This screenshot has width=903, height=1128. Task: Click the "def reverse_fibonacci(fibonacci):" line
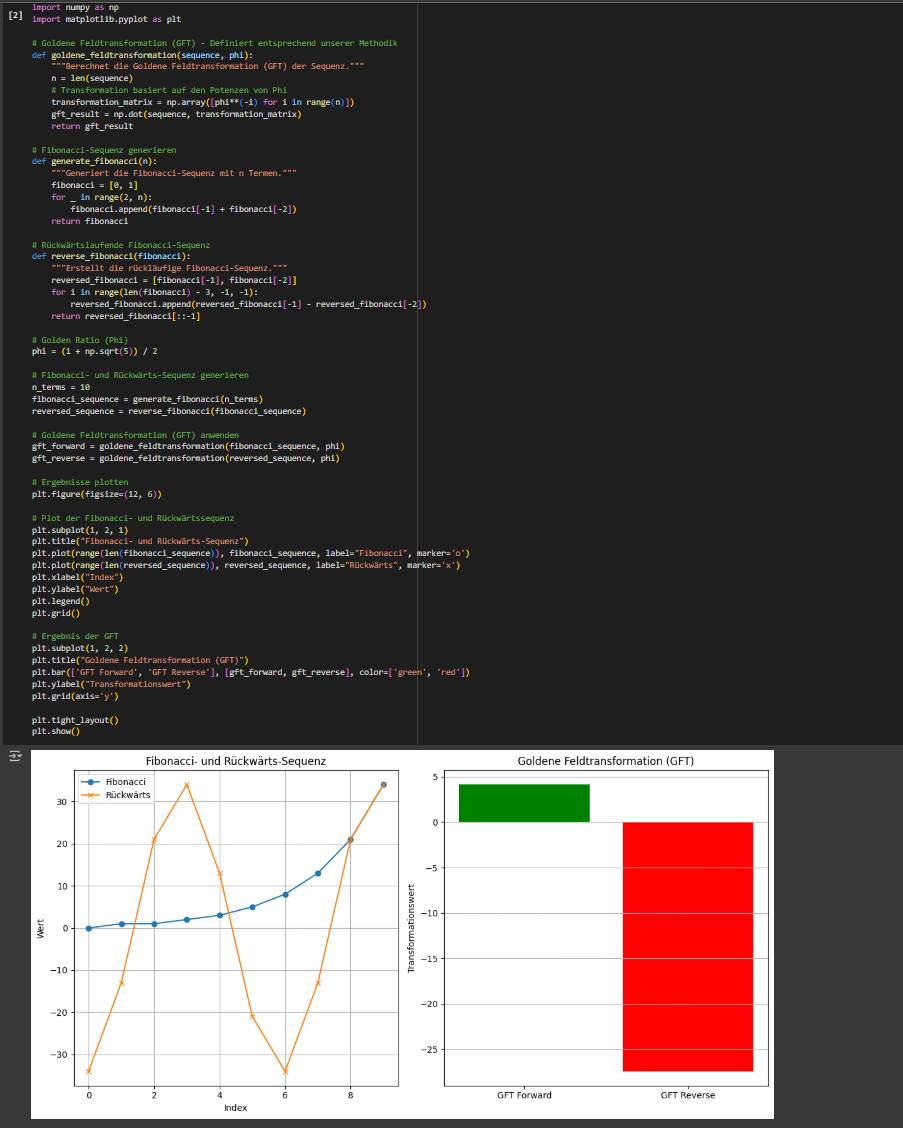pos(110,256)
